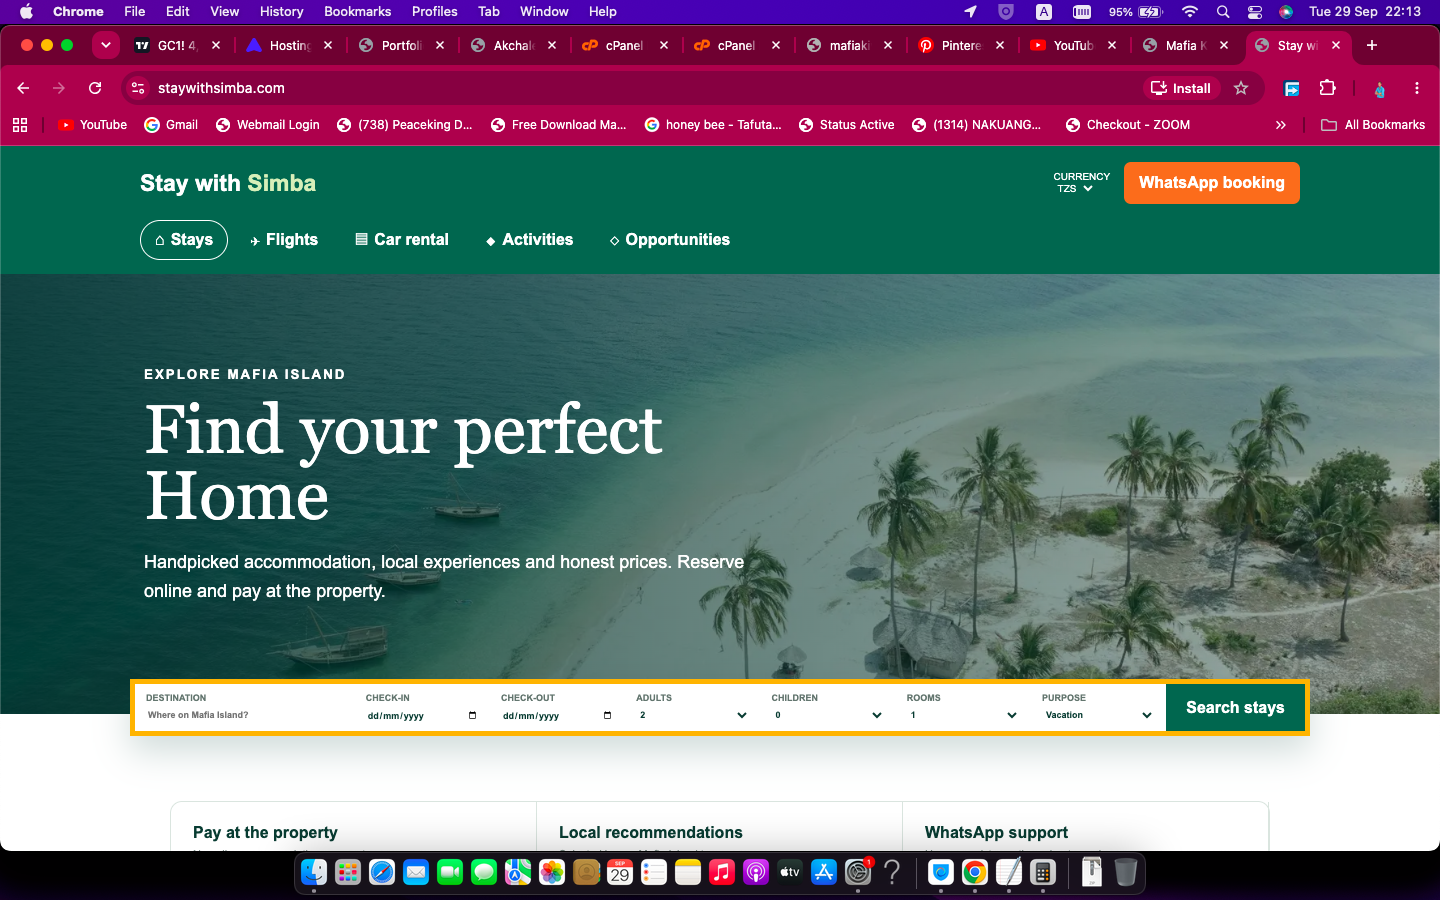This screenshot has height=900, width=1440.
Task: Reload the staywithsimba.com page
Action: (x=95, y=88)
